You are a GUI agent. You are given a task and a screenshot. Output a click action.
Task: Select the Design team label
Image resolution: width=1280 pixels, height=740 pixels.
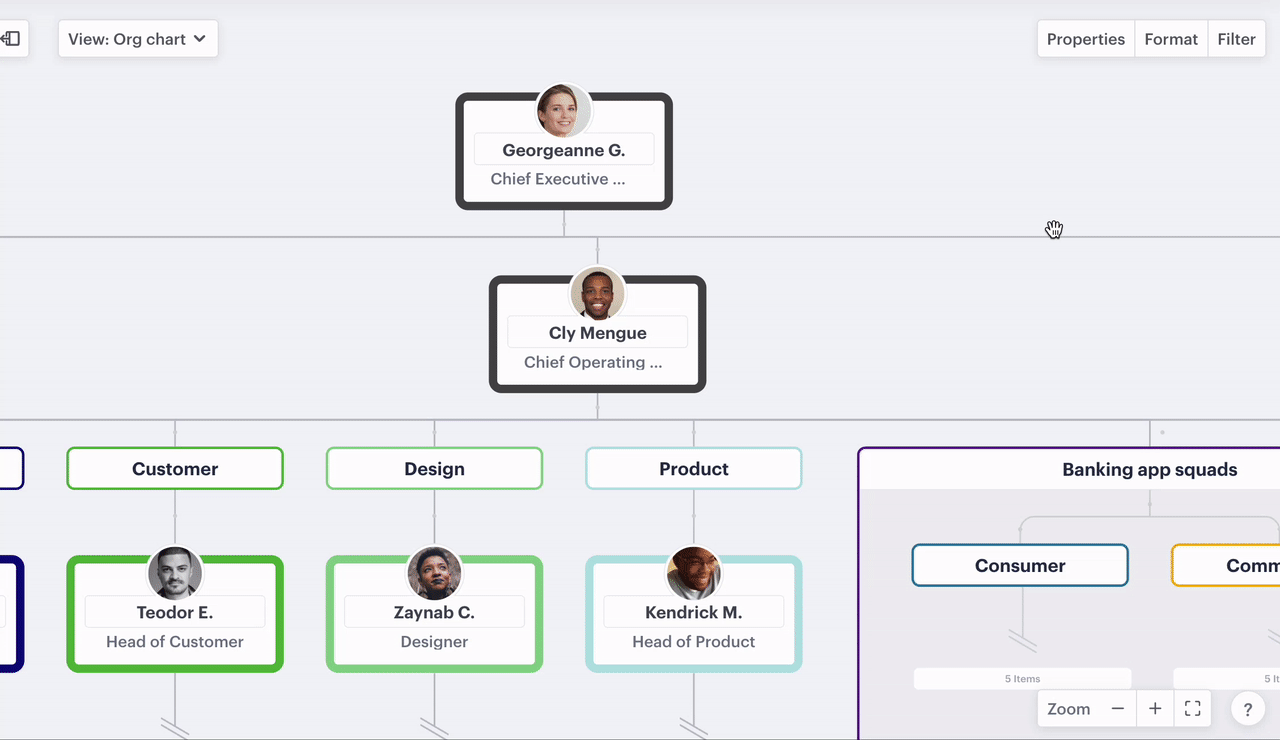433,468
